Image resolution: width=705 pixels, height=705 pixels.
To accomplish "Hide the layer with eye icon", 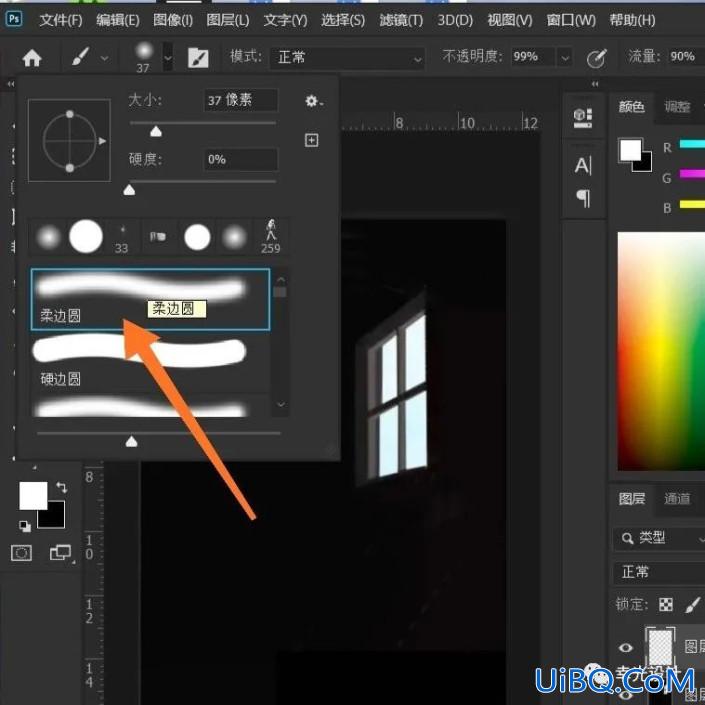I will pos(625,648).
